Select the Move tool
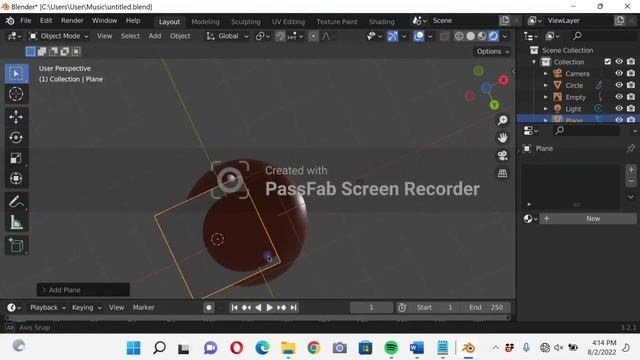This screenshot has height=360, width=640. coord(16,117)
